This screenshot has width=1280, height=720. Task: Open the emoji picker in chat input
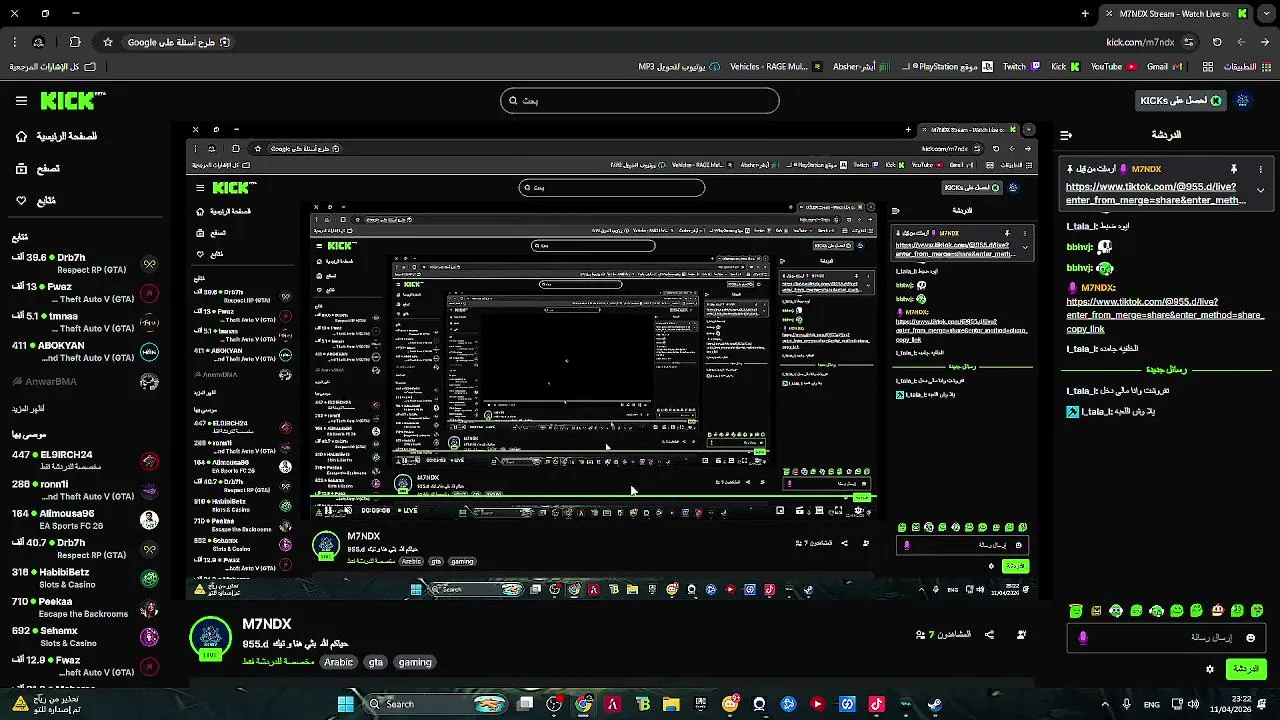pos(1250,638)
